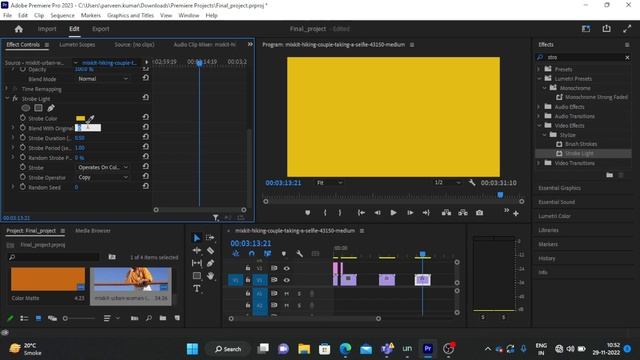Viewport: 640px width, 360px height.
Task: Play the sequence in Program monitor
Action: pyautogui.click(x=393, y=213)
